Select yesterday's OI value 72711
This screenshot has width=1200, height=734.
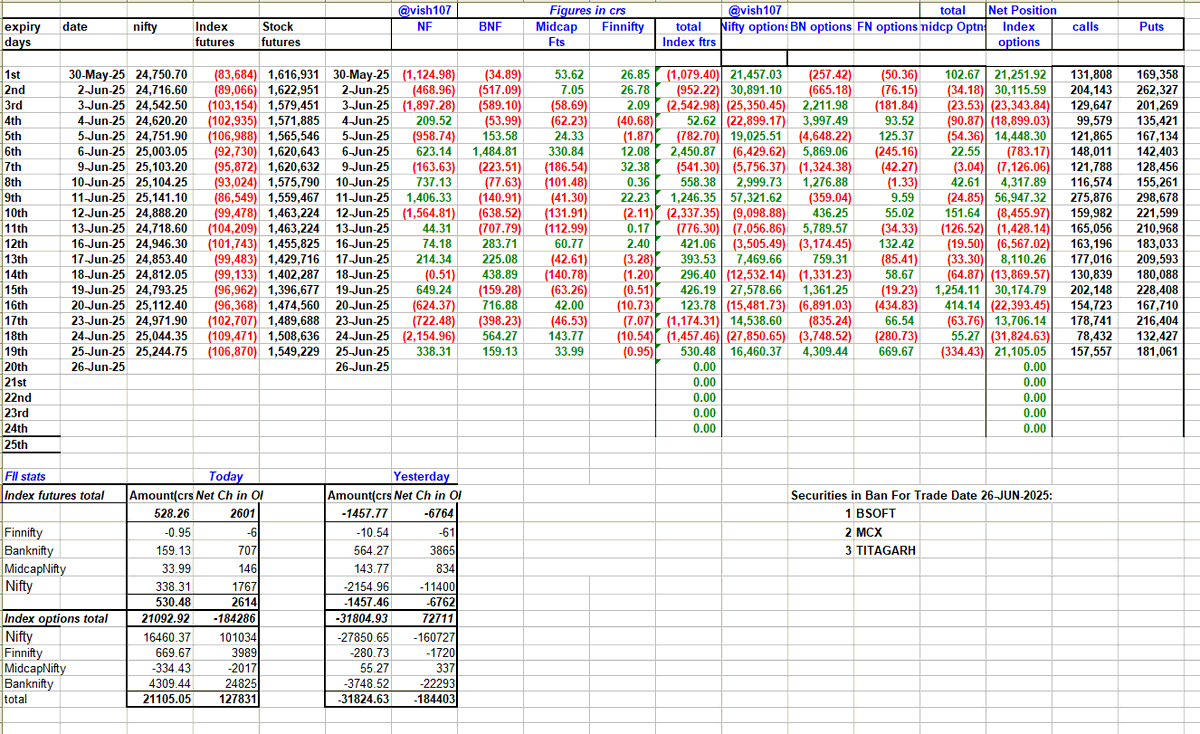click(437, 619)
